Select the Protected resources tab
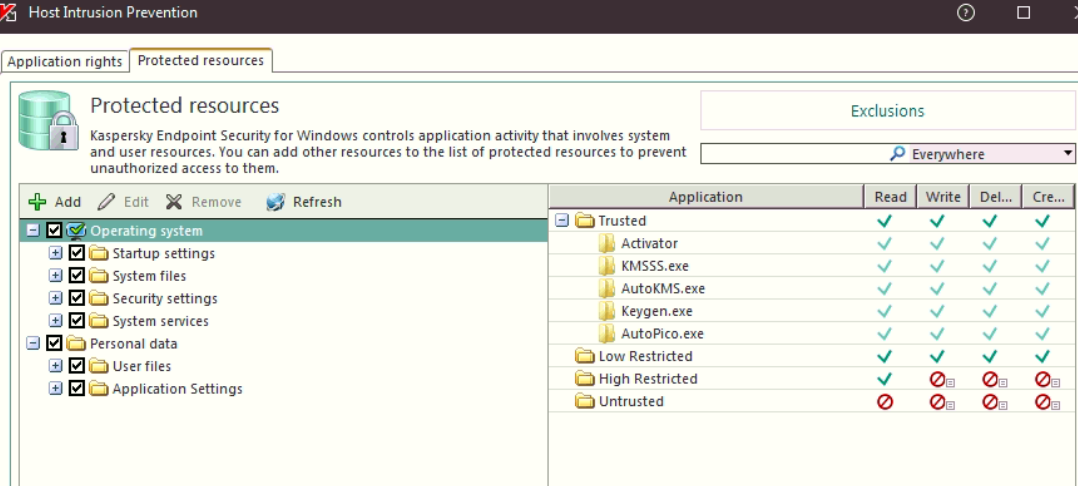 pos(201,61)
